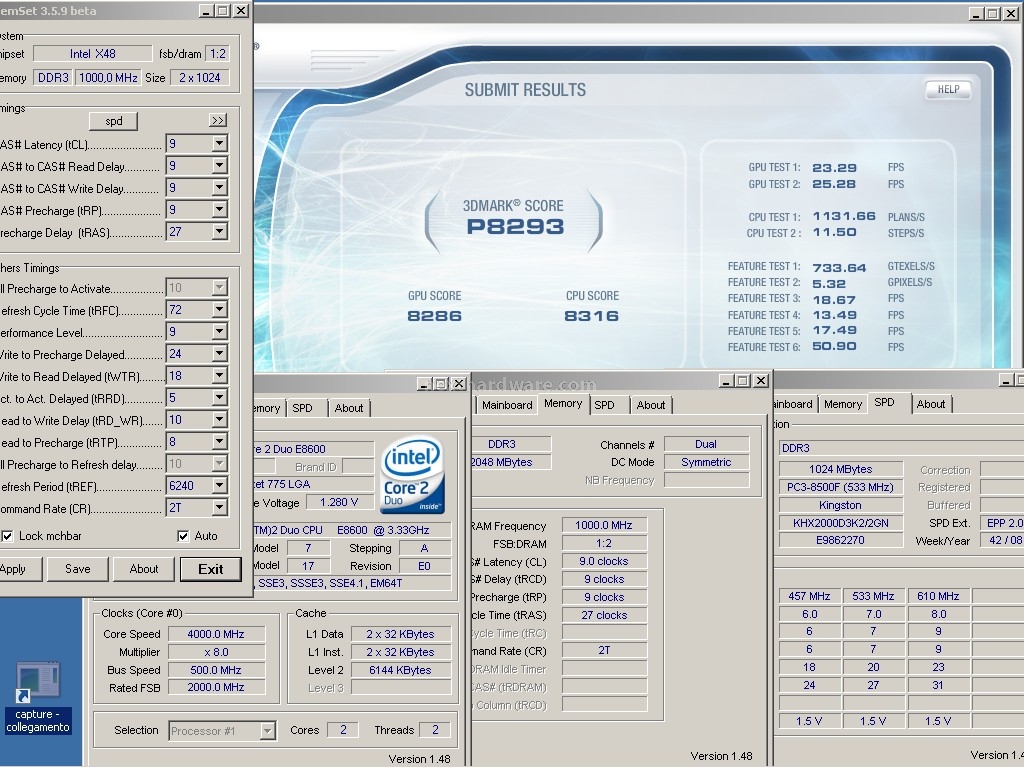Open SPD tab in the RAM Frequency CPU-Z window

point(605,405)
